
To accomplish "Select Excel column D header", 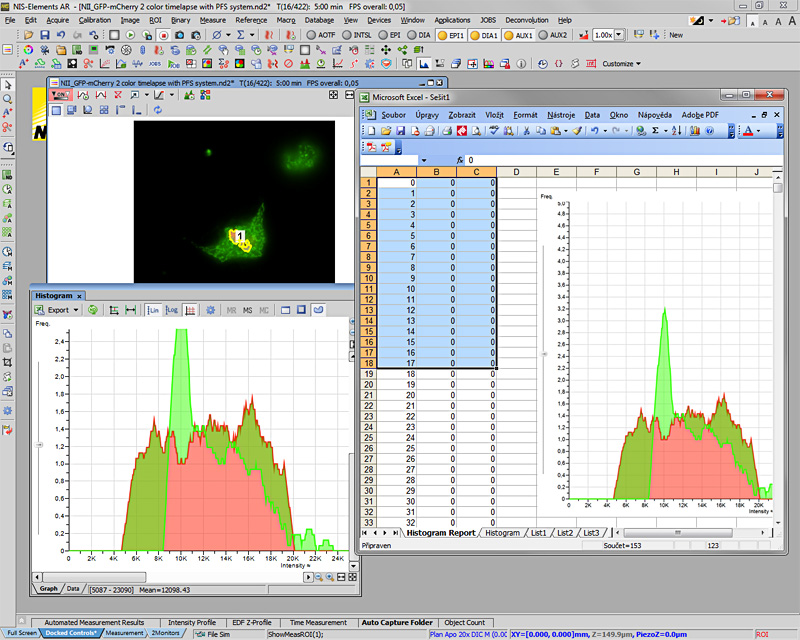I will click(516, 172).
